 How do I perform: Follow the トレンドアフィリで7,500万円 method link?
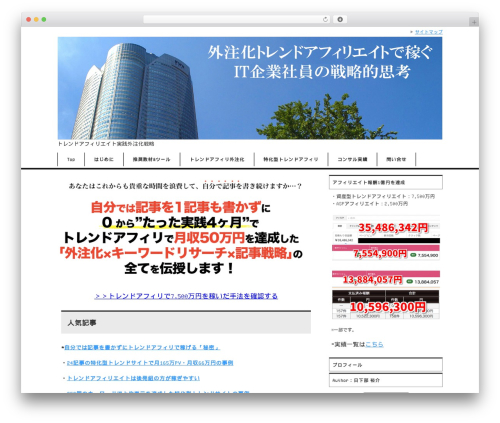click(x=186, y=296)
